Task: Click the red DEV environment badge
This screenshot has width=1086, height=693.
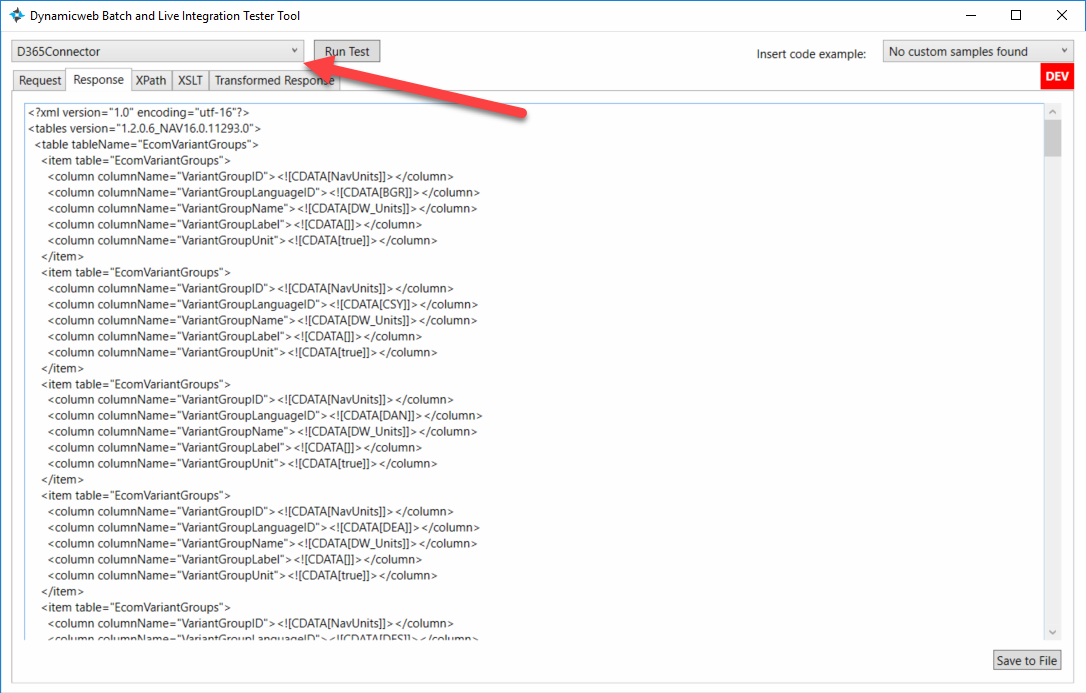Action: tap(1057, 77)
